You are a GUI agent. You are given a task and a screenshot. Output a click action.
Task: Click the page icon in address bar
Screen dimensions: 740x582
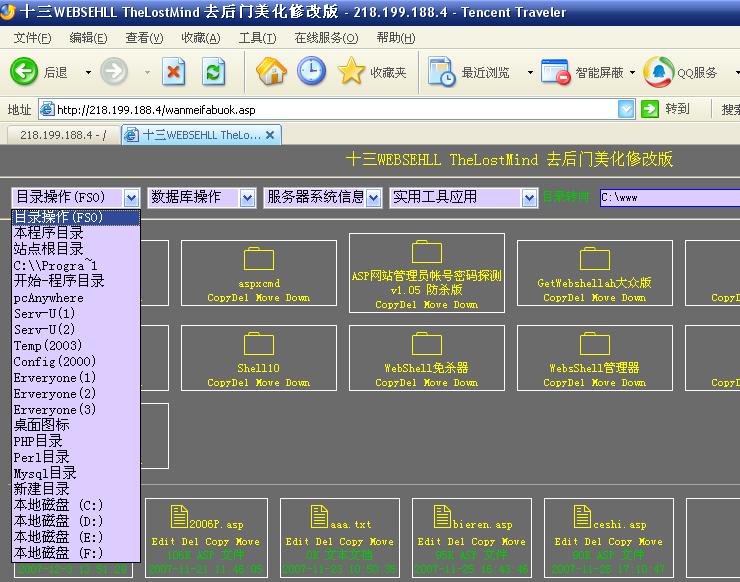point(47,110)
